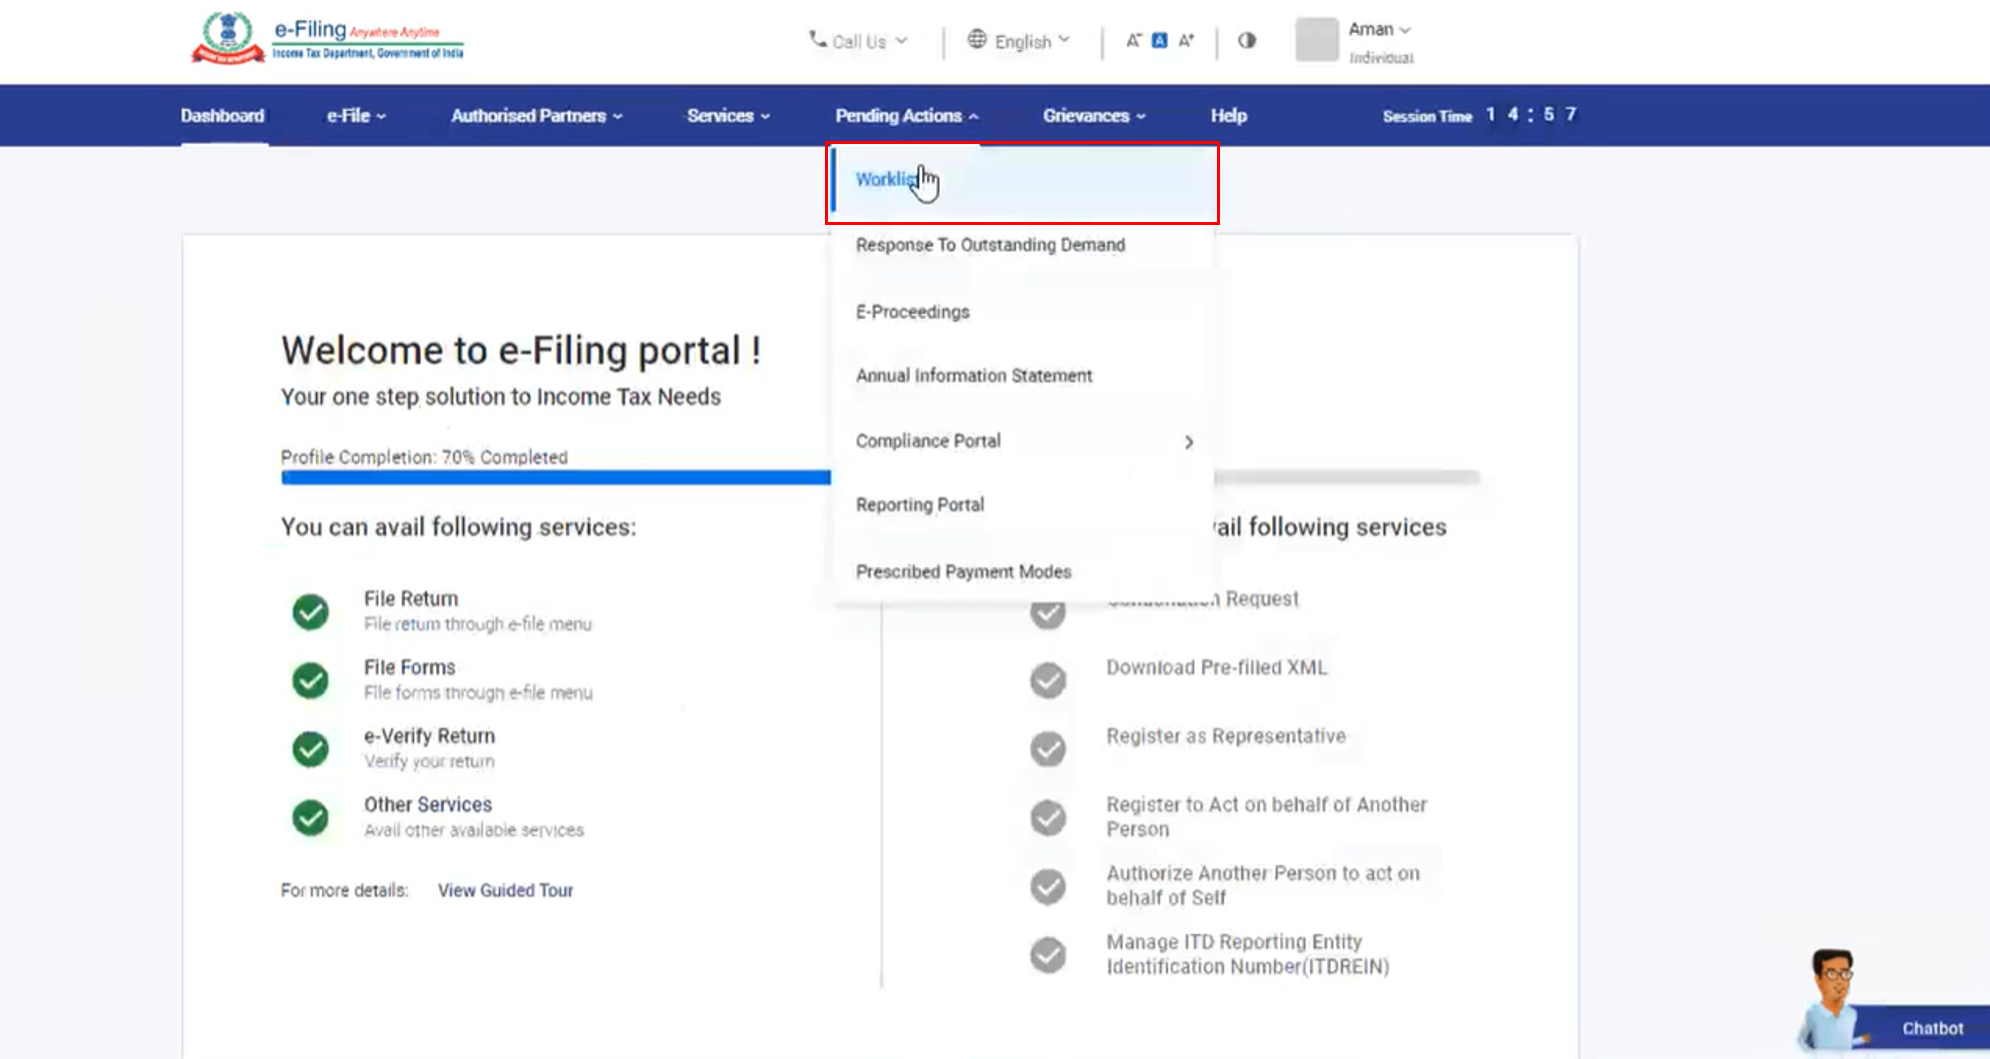Open the View Guided Tour link
1990x1059 pixels.
(x=505, y=890)
